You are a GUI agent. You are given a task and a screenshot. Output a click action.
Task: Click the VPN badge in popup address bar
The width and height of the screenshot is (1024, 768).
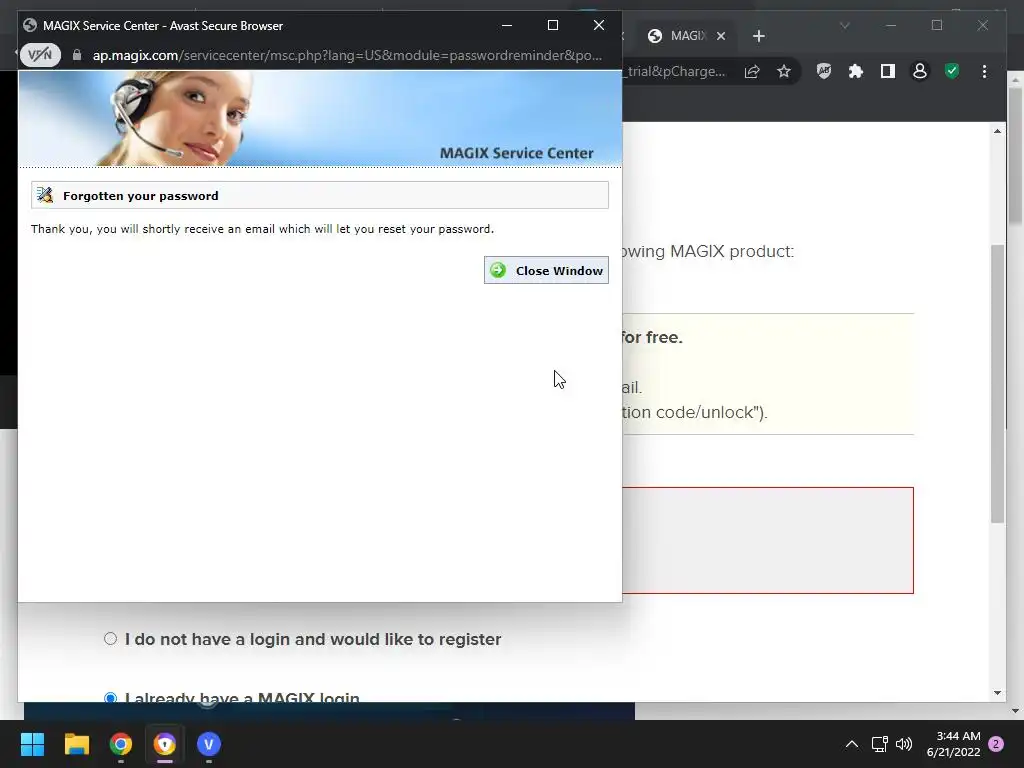pos(40,55)
